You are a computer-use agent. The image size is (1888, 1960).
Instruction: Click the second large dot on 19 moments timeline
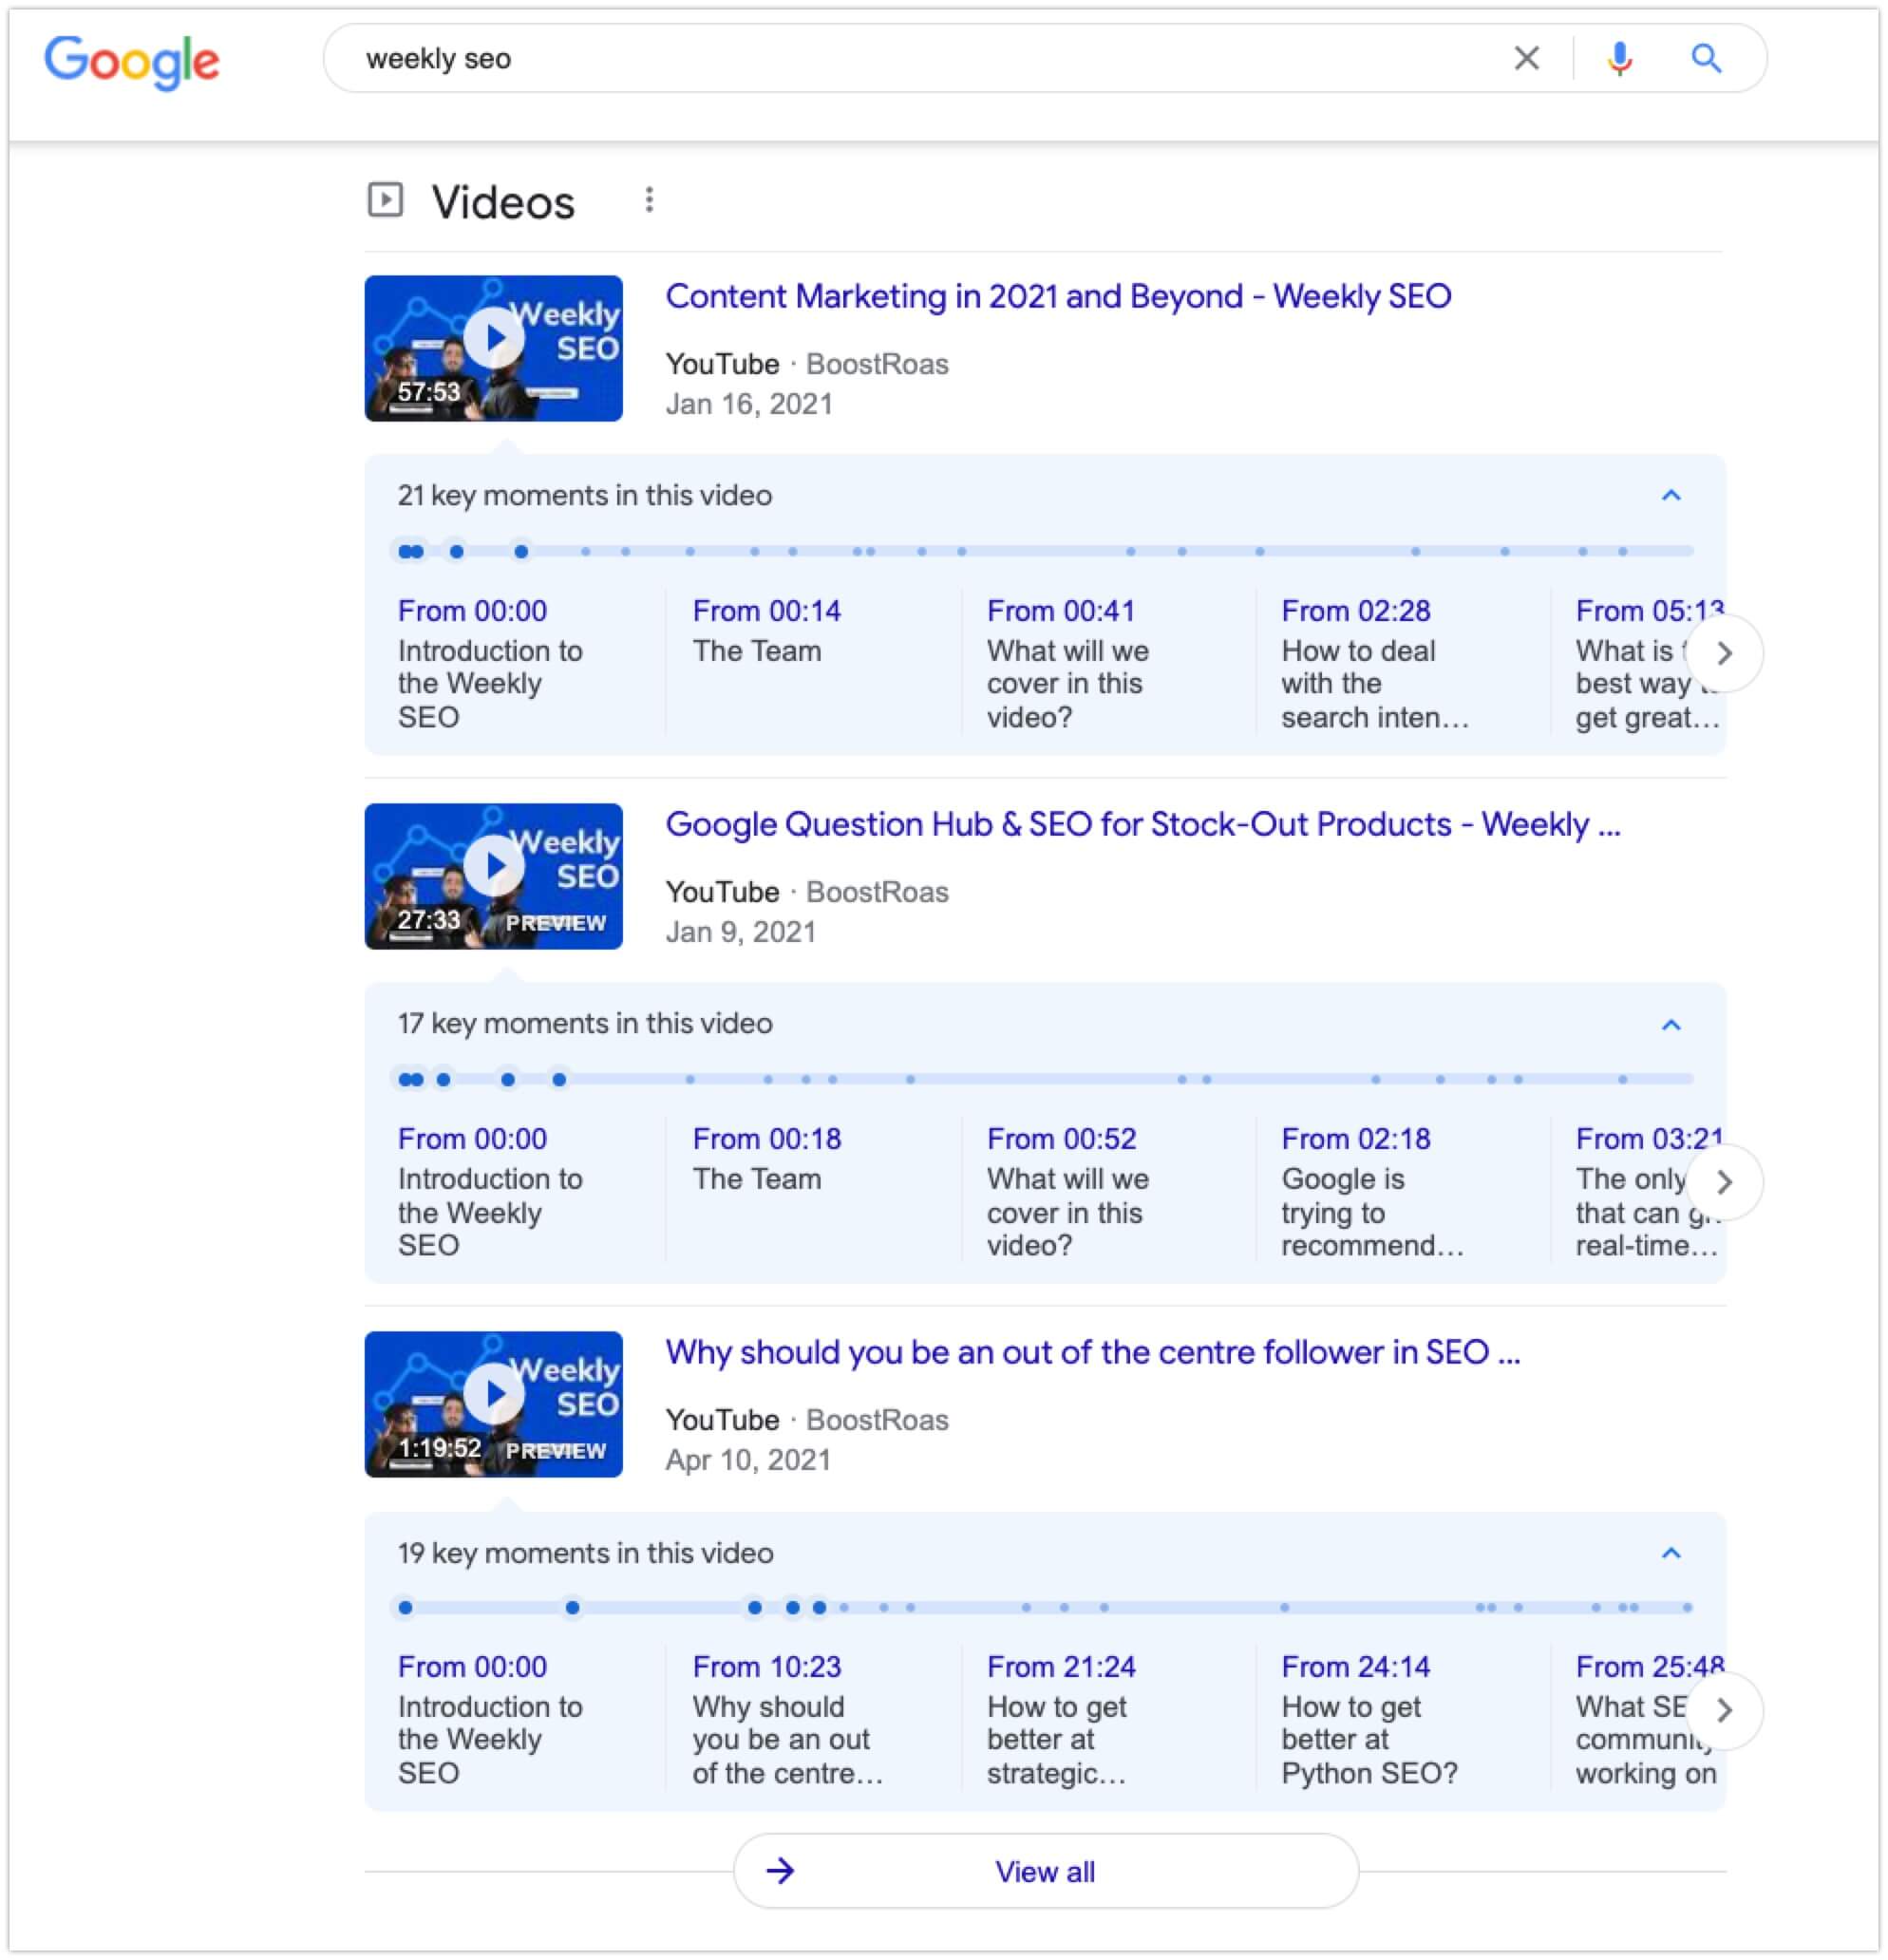coord(572,1607)
